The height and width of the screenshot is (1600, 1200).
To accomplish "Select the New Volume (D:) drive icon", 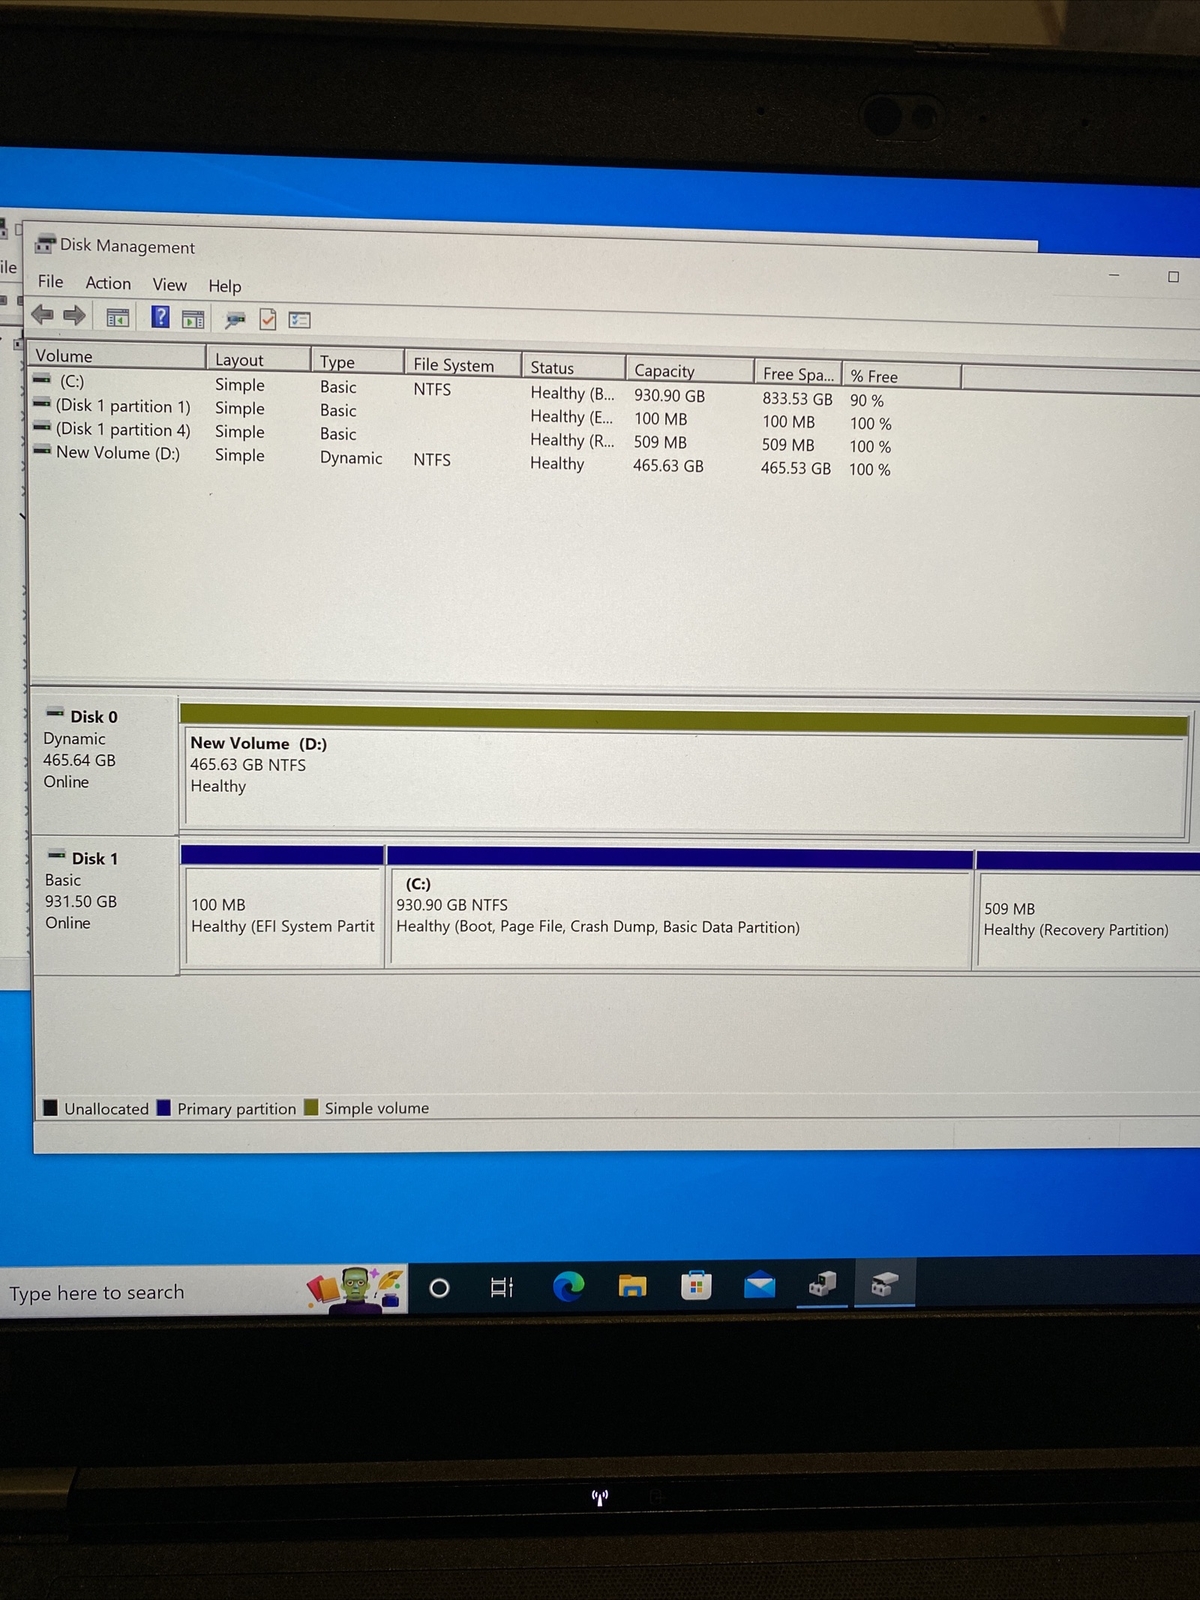I will (x=42, y=451).
